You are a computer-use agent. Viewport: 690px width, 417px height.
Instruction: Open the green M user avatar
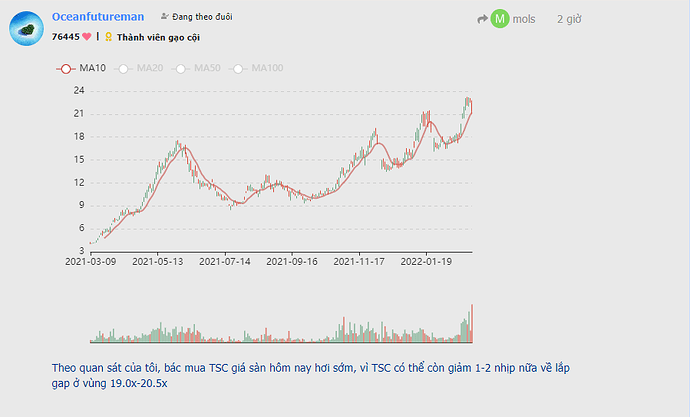click(500, 18)
